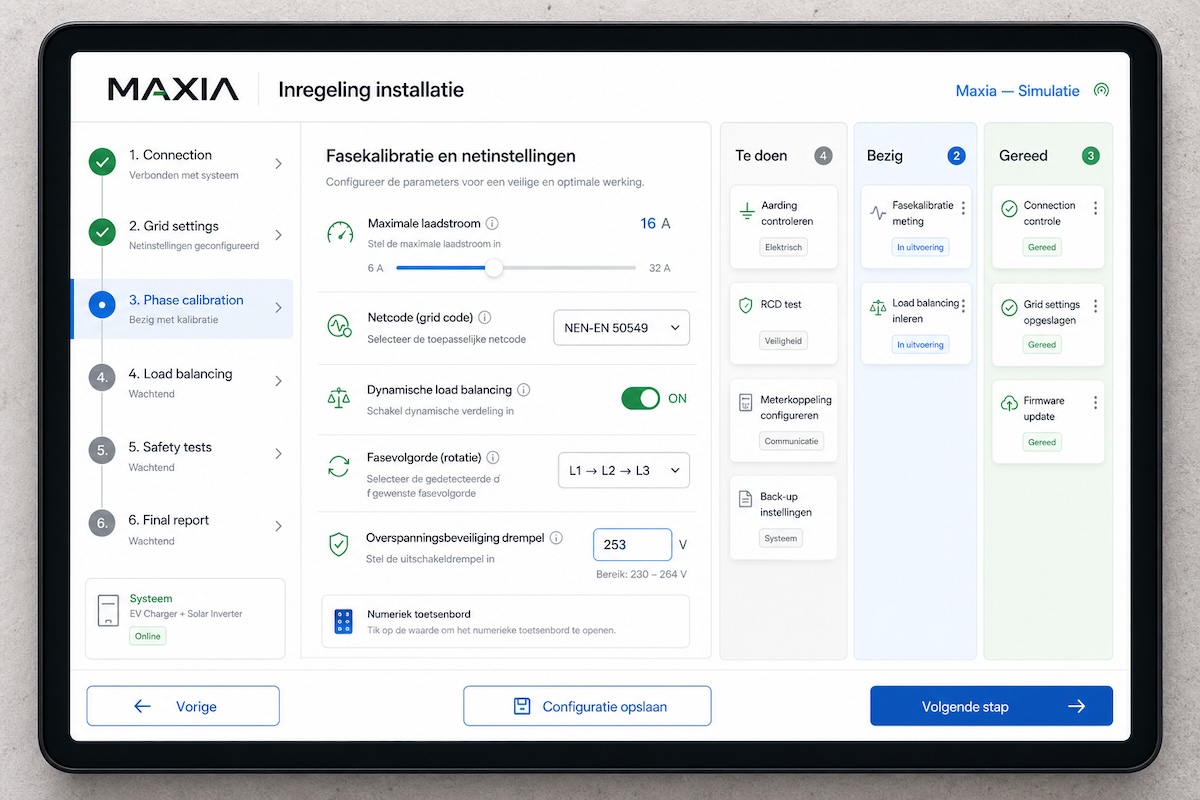The width and height of the screenshot is (1200, 800).
Task: Click the info icon beside Dynamische load balancing
Action: [523, 390]
